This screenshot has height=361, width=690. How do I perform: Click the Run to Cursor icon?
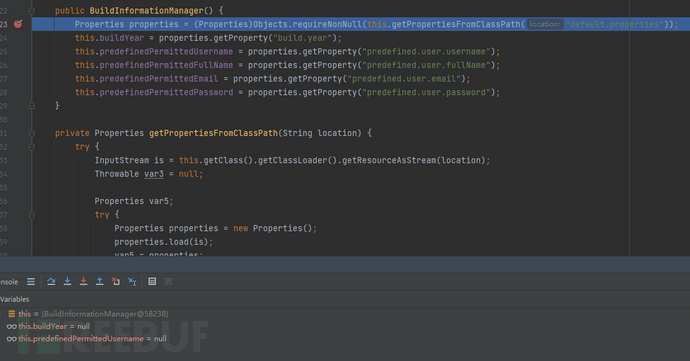click(x=132, y=281)
